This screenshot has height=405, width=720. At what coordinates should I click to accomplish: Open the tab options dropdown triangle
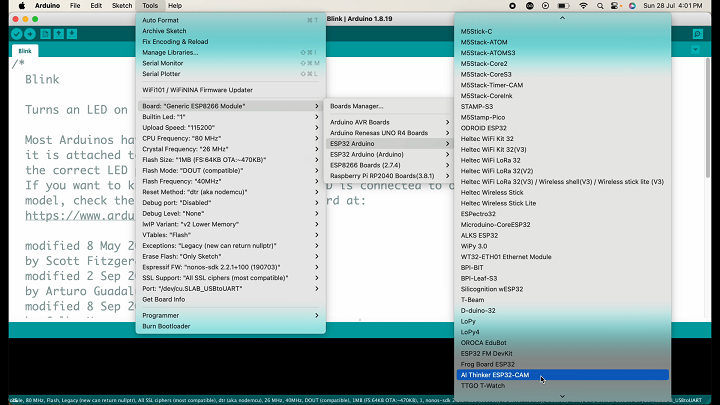[696, 50]
